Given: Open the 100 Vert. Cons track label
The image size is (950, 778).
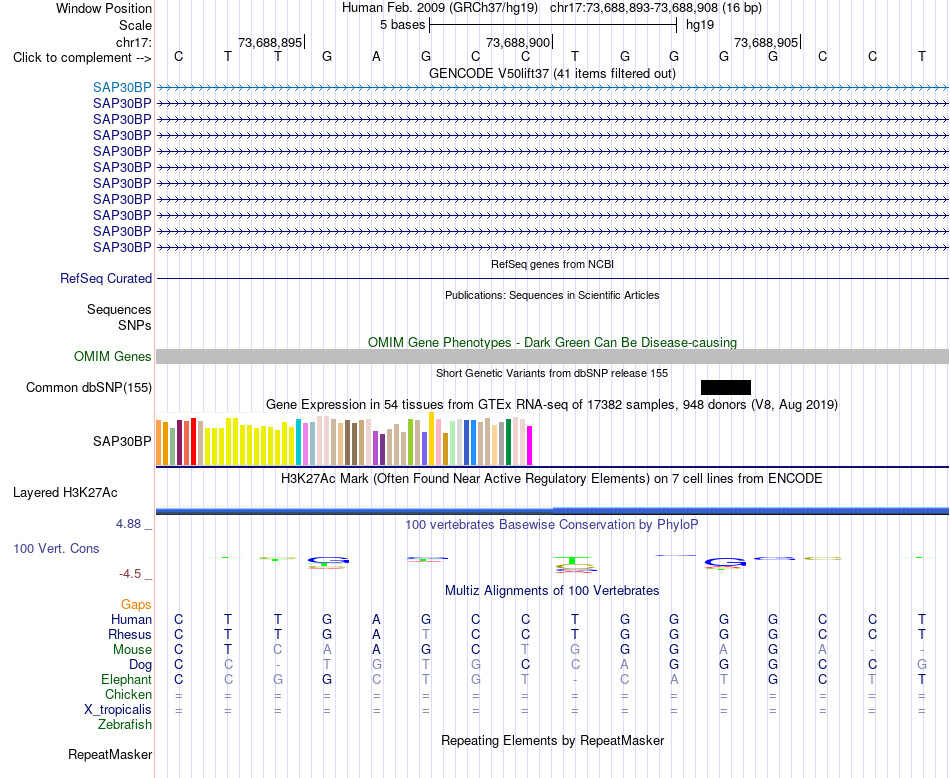Looking at the screenshot, I should [x=56, y=549].
